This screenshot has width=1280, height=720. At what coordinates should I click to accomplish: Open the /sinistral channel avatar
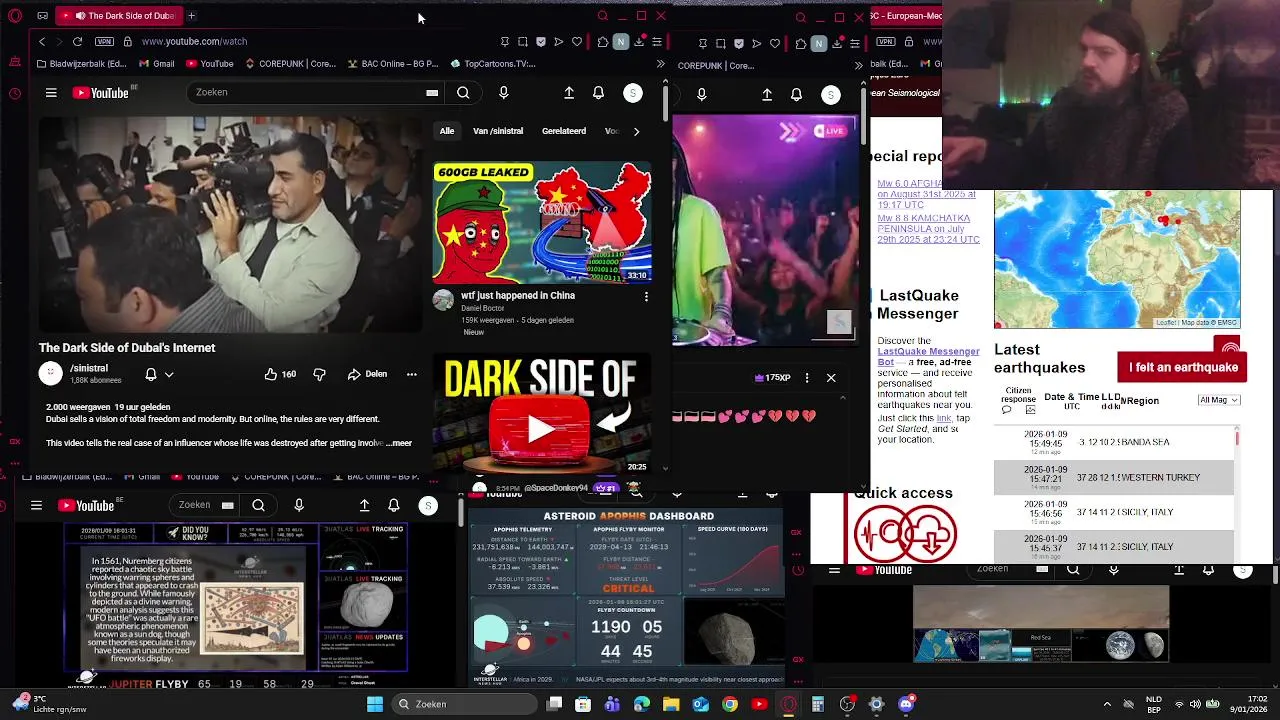point(50,373)
